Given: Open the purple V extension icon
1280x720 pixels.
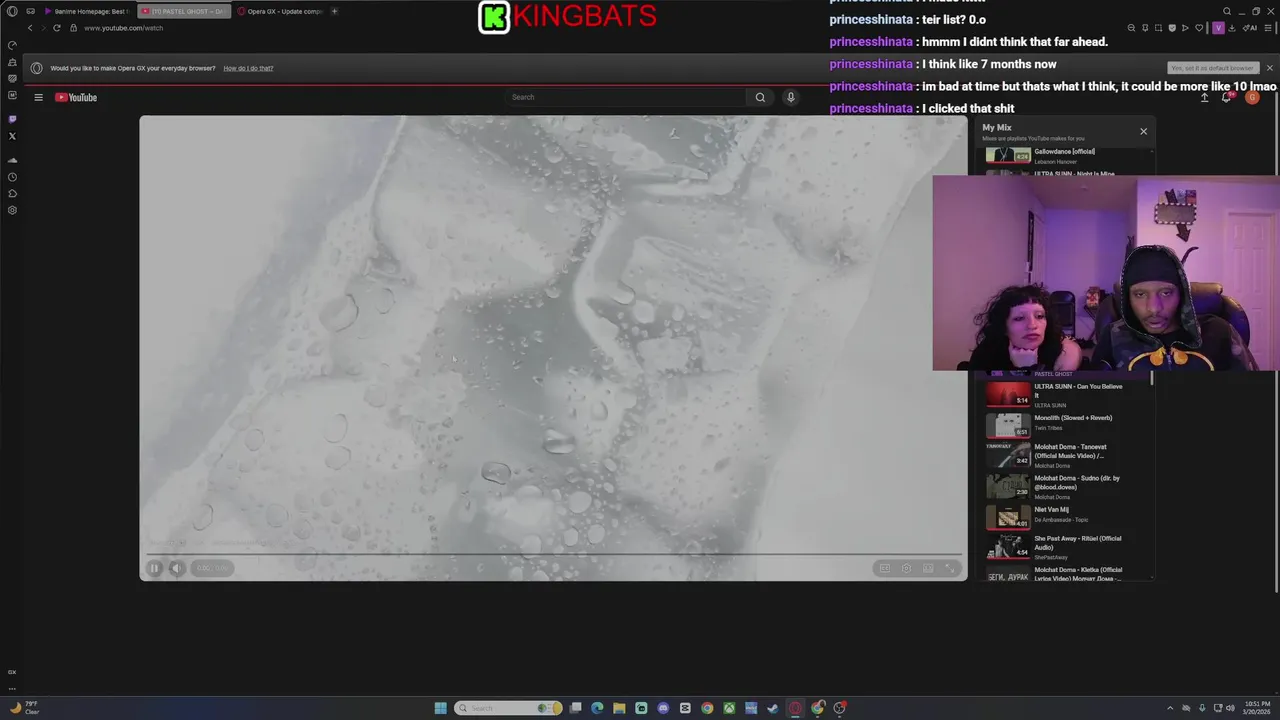Looking at the screenshot, I should [x=1218, y=28].
